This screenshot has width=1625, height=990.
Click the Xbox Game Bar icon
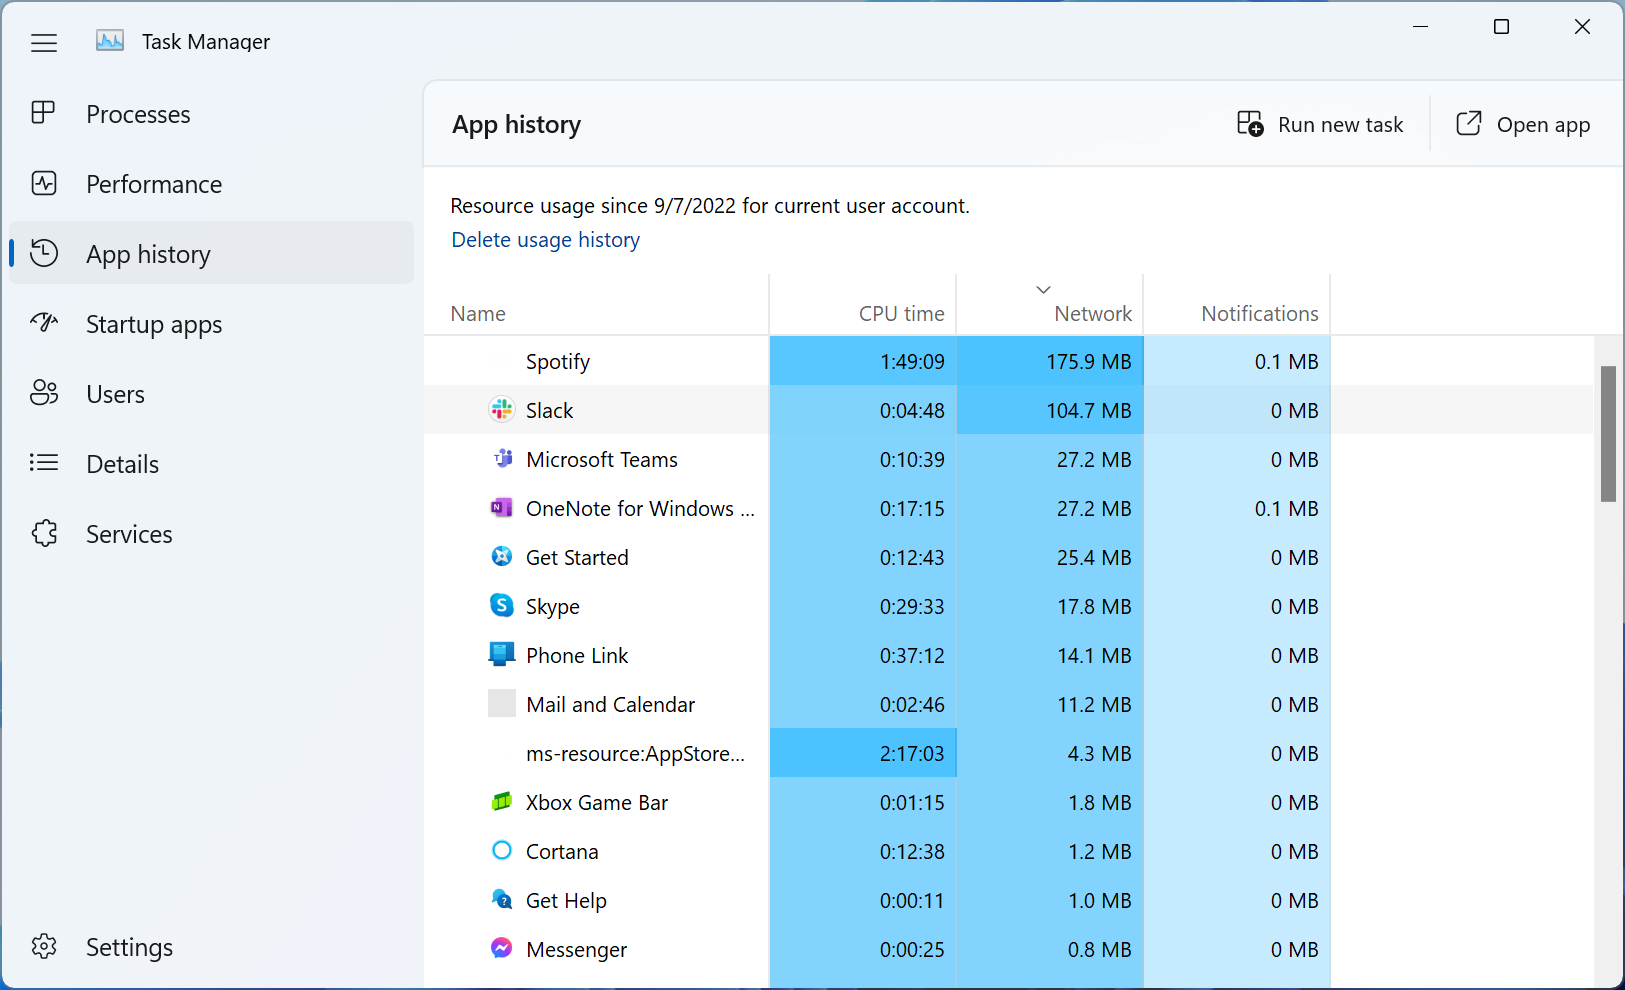point(502,801)
